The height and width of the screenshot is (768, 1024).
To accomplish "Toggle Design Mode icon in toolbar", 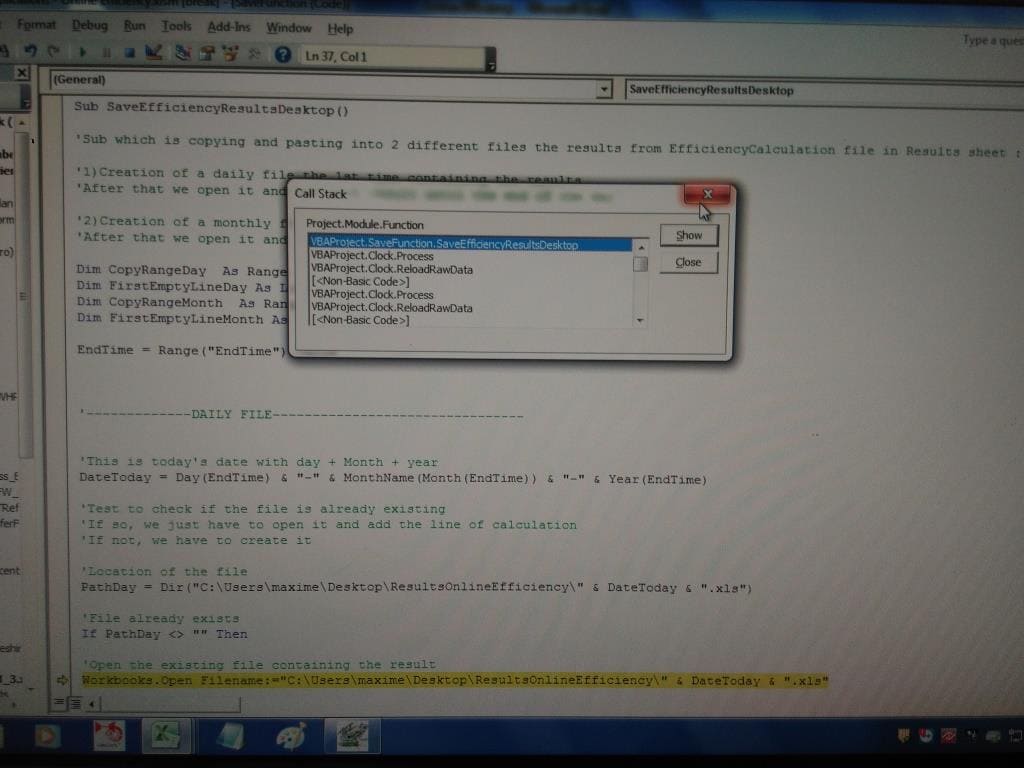I will pos(153,53).
